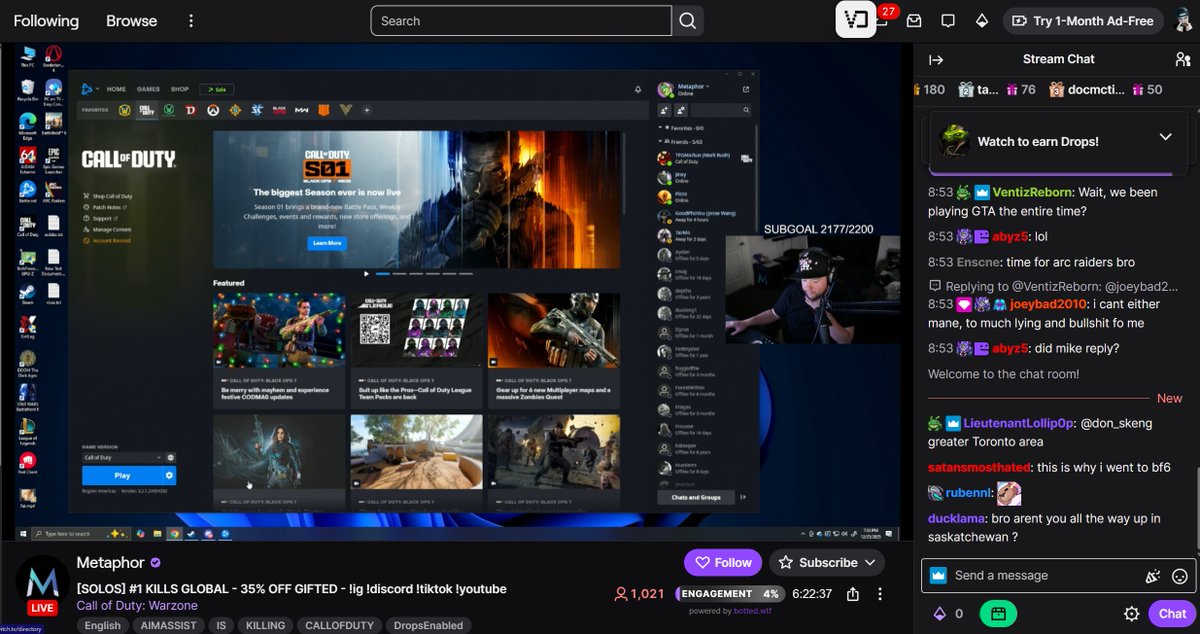This screenshot has width=1200, height=634.
Task: Click the Chat send button
Action: pyautogui.click(x=1172, y=613)
